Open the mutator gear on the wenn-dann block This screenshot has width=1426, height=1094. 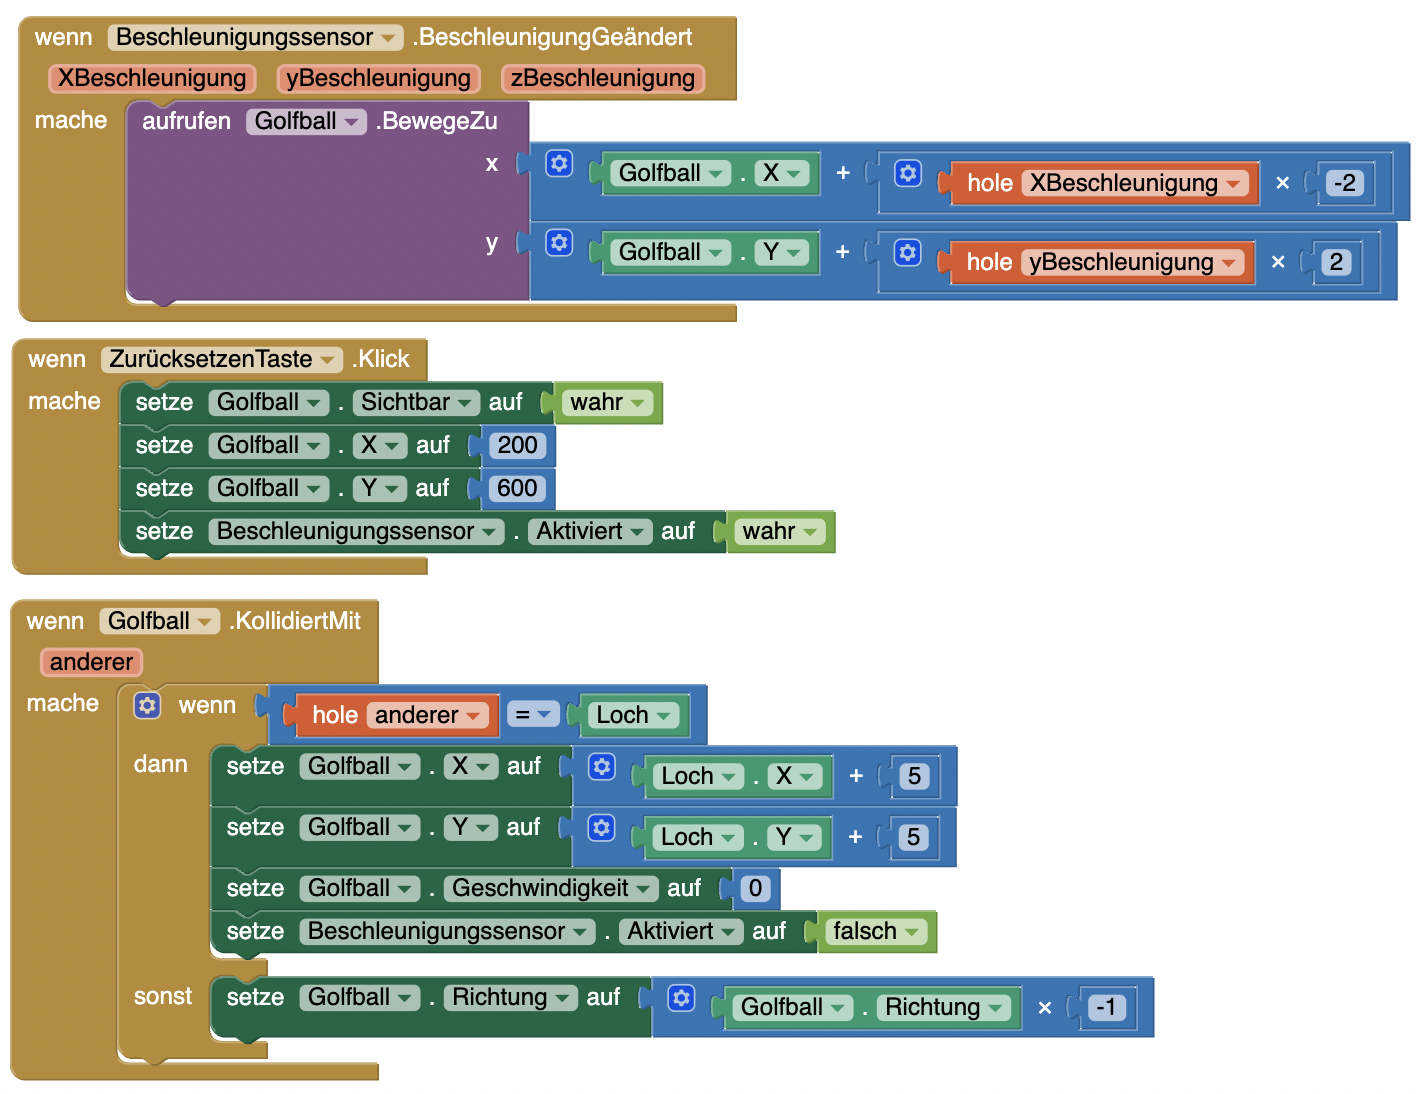coord(147,706)
